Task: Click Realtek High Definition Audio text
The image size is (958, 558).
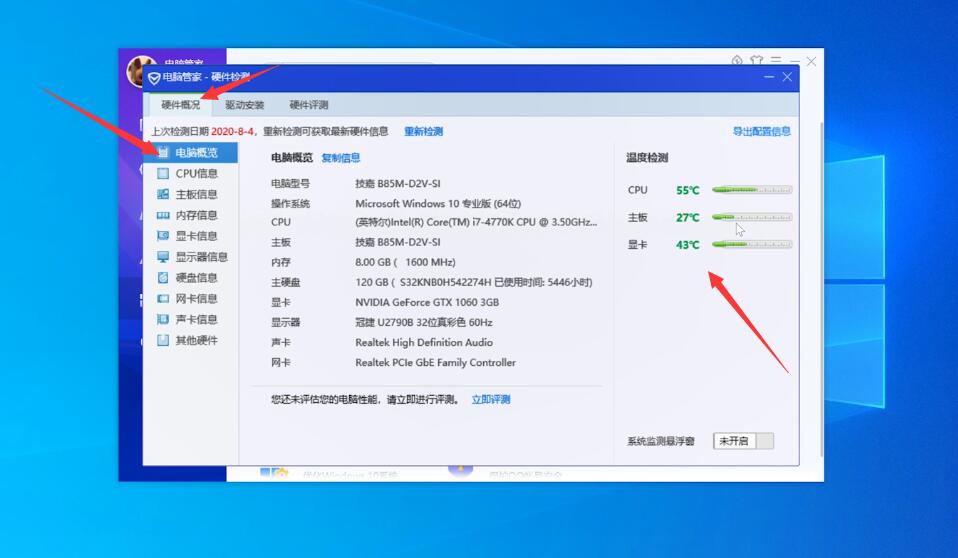Action: coord(424,343)
